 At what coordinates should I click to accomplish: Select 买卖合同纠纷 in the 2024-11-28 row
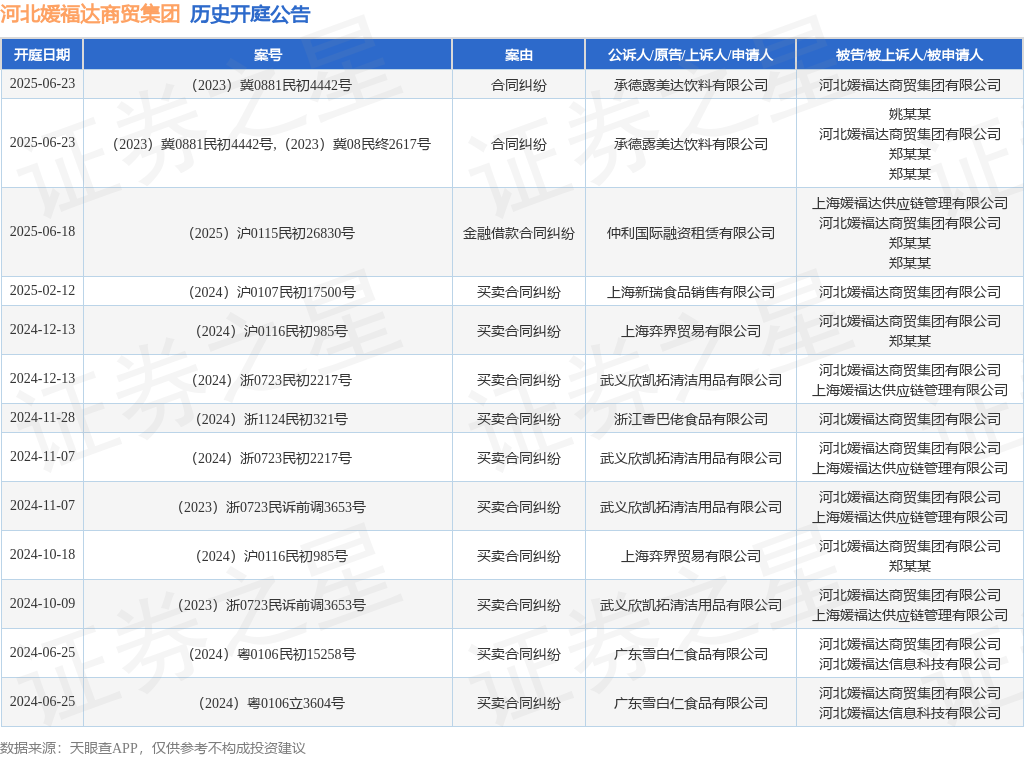coord(519,419)
